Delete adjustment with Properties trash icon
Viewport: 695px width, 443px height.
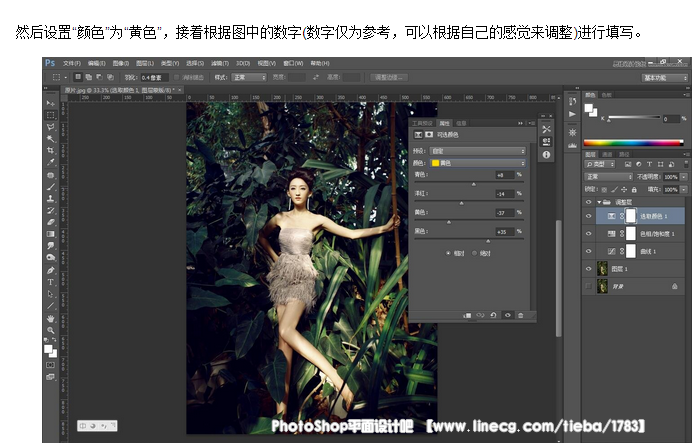coord(521,315)
